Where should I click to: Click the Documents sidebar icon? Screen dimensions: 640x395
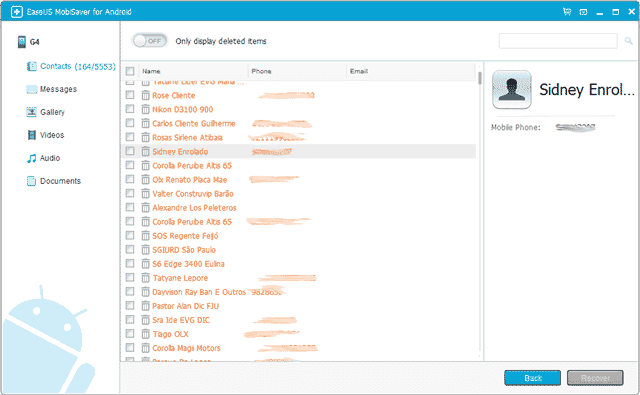pos(31,181)
